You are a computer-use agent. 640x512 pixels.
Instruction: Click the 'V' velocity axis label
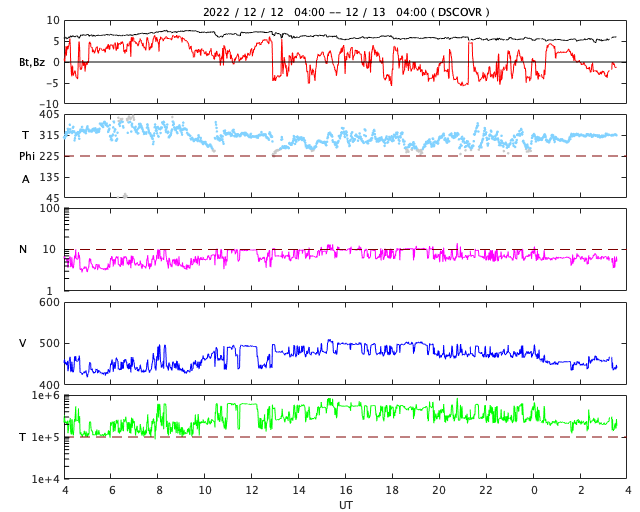point(23,343)
